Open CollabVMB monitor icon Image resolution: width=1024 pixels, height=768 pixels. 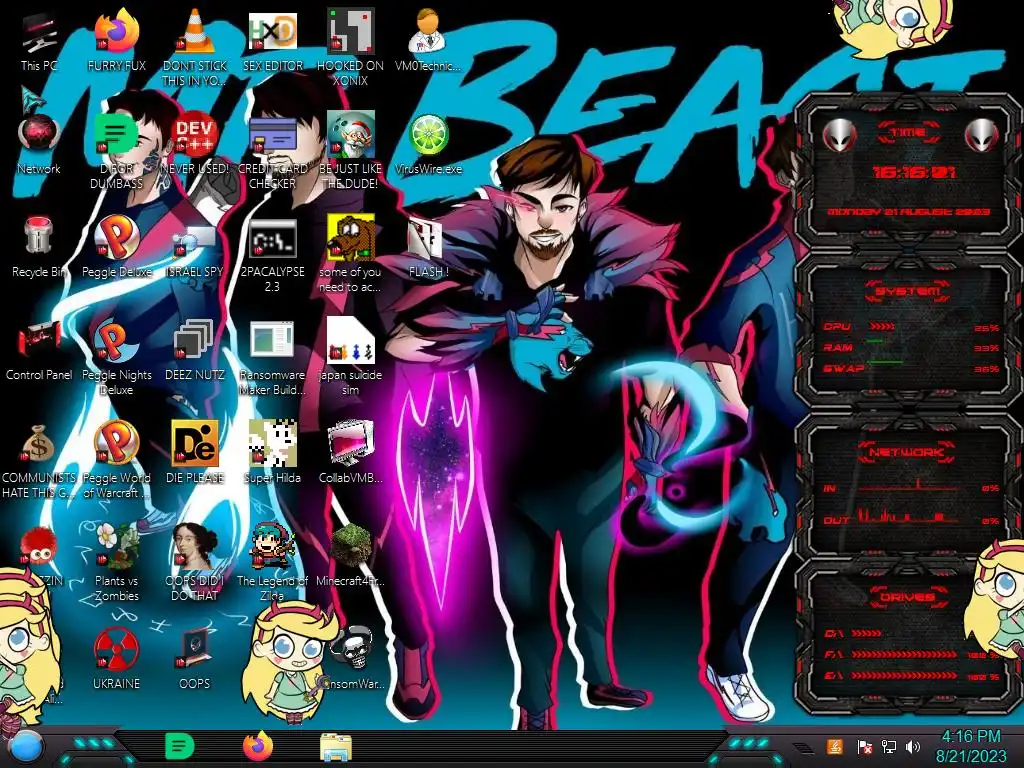tap(351, 443)
